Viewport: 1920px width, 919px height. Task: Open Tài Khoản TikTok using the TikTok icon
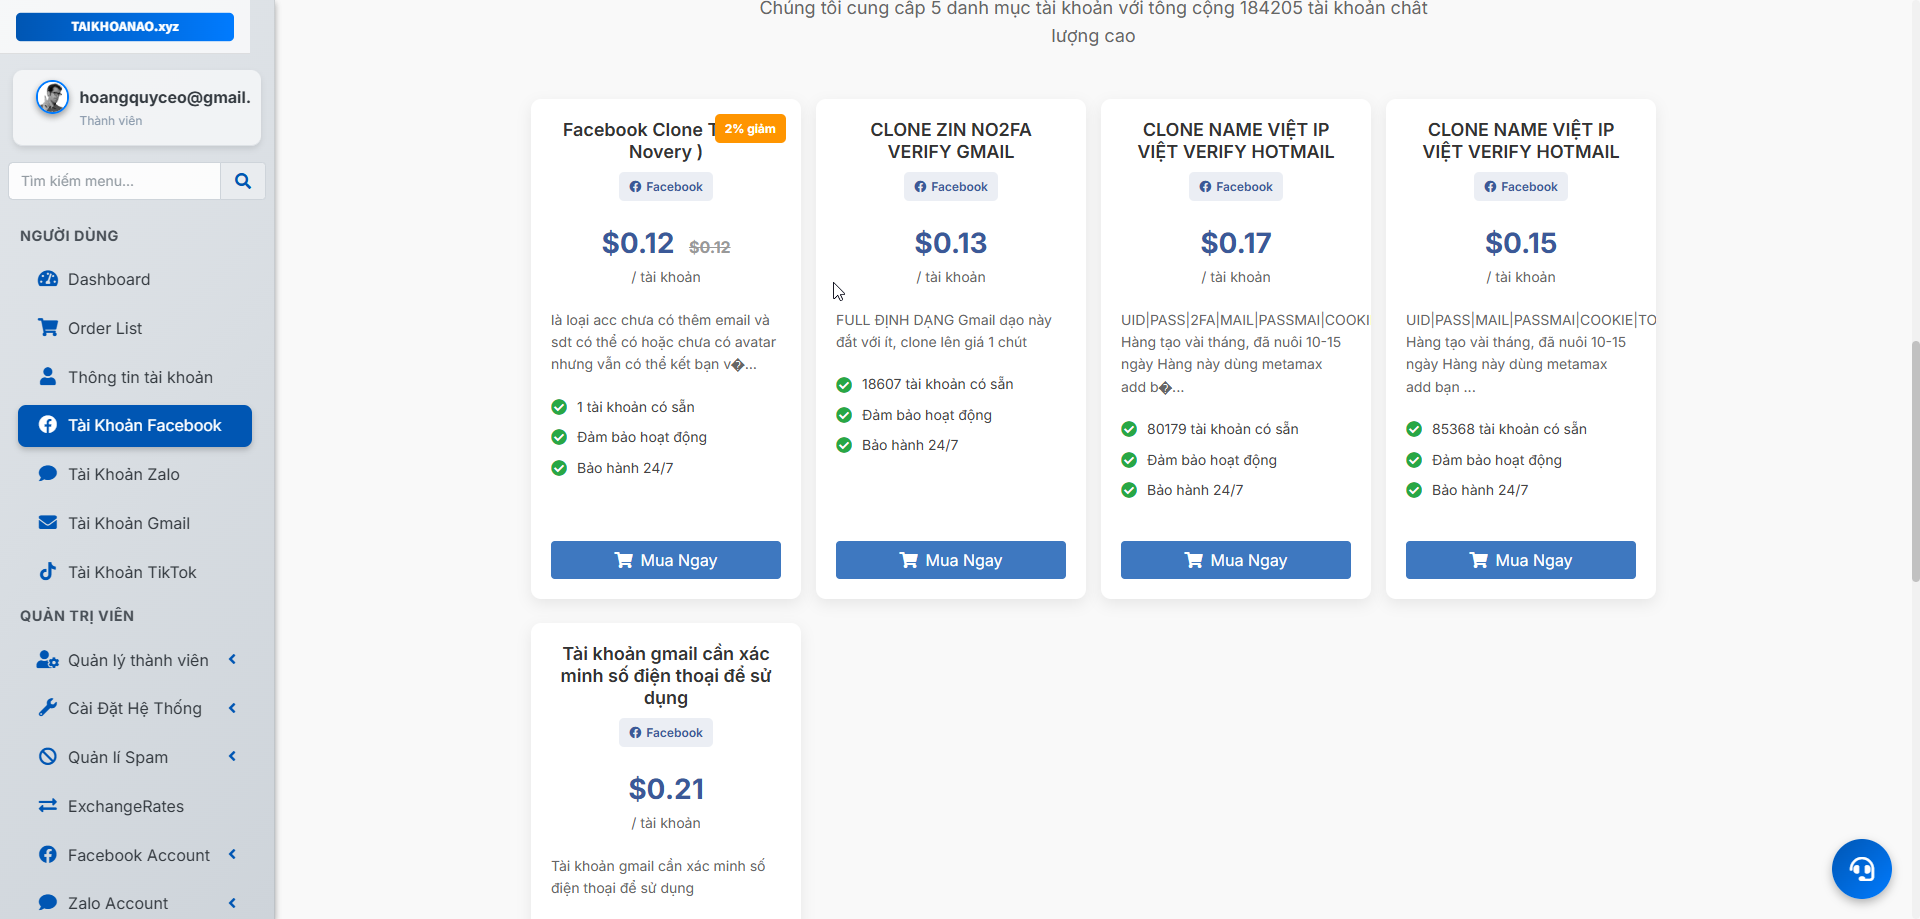47,572
